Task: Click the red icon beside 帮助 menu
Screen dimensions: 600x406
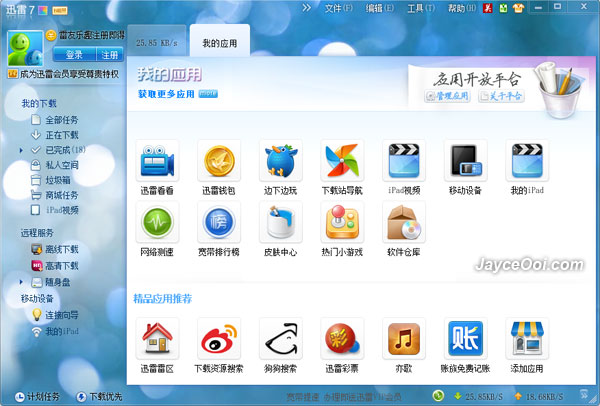Action: click(x=487, y=8)
